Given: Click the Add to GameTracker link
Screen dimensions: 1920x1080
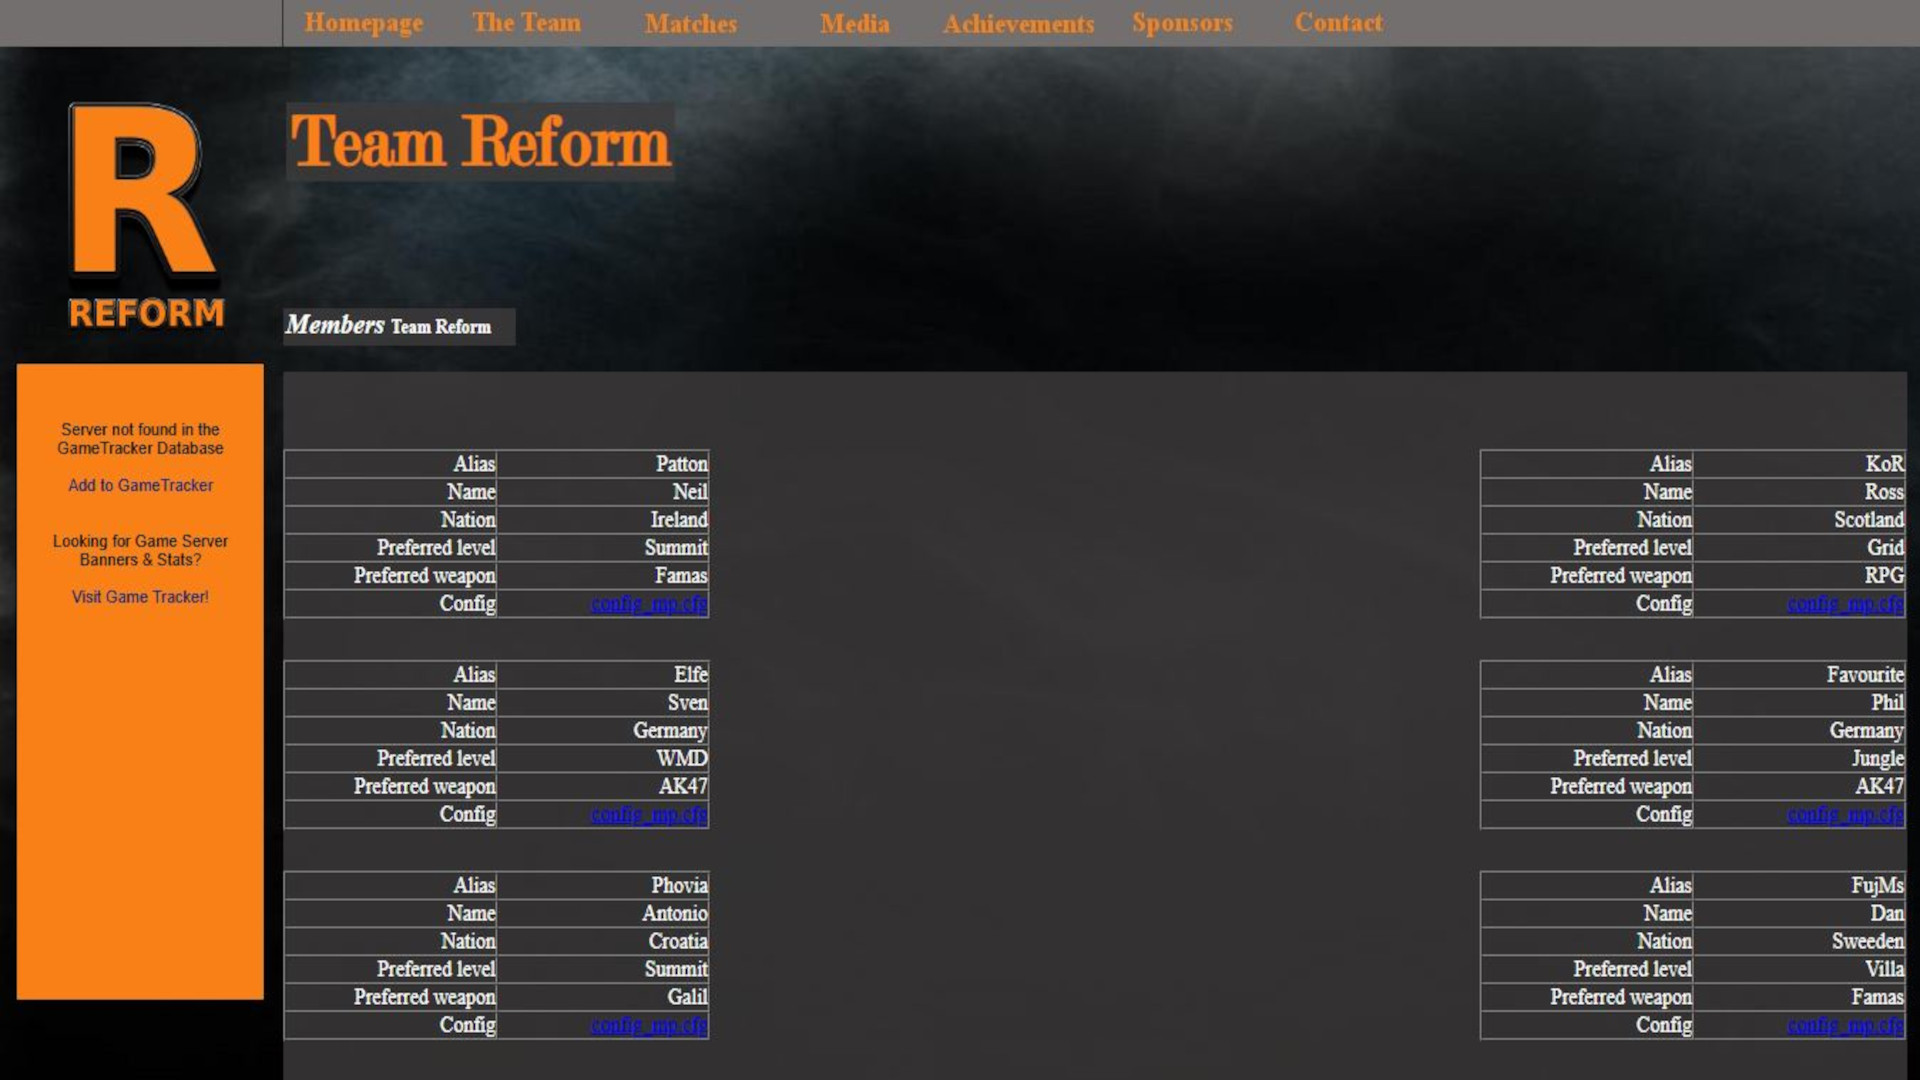Looking at the screenshot, I should tap(140, 485).
